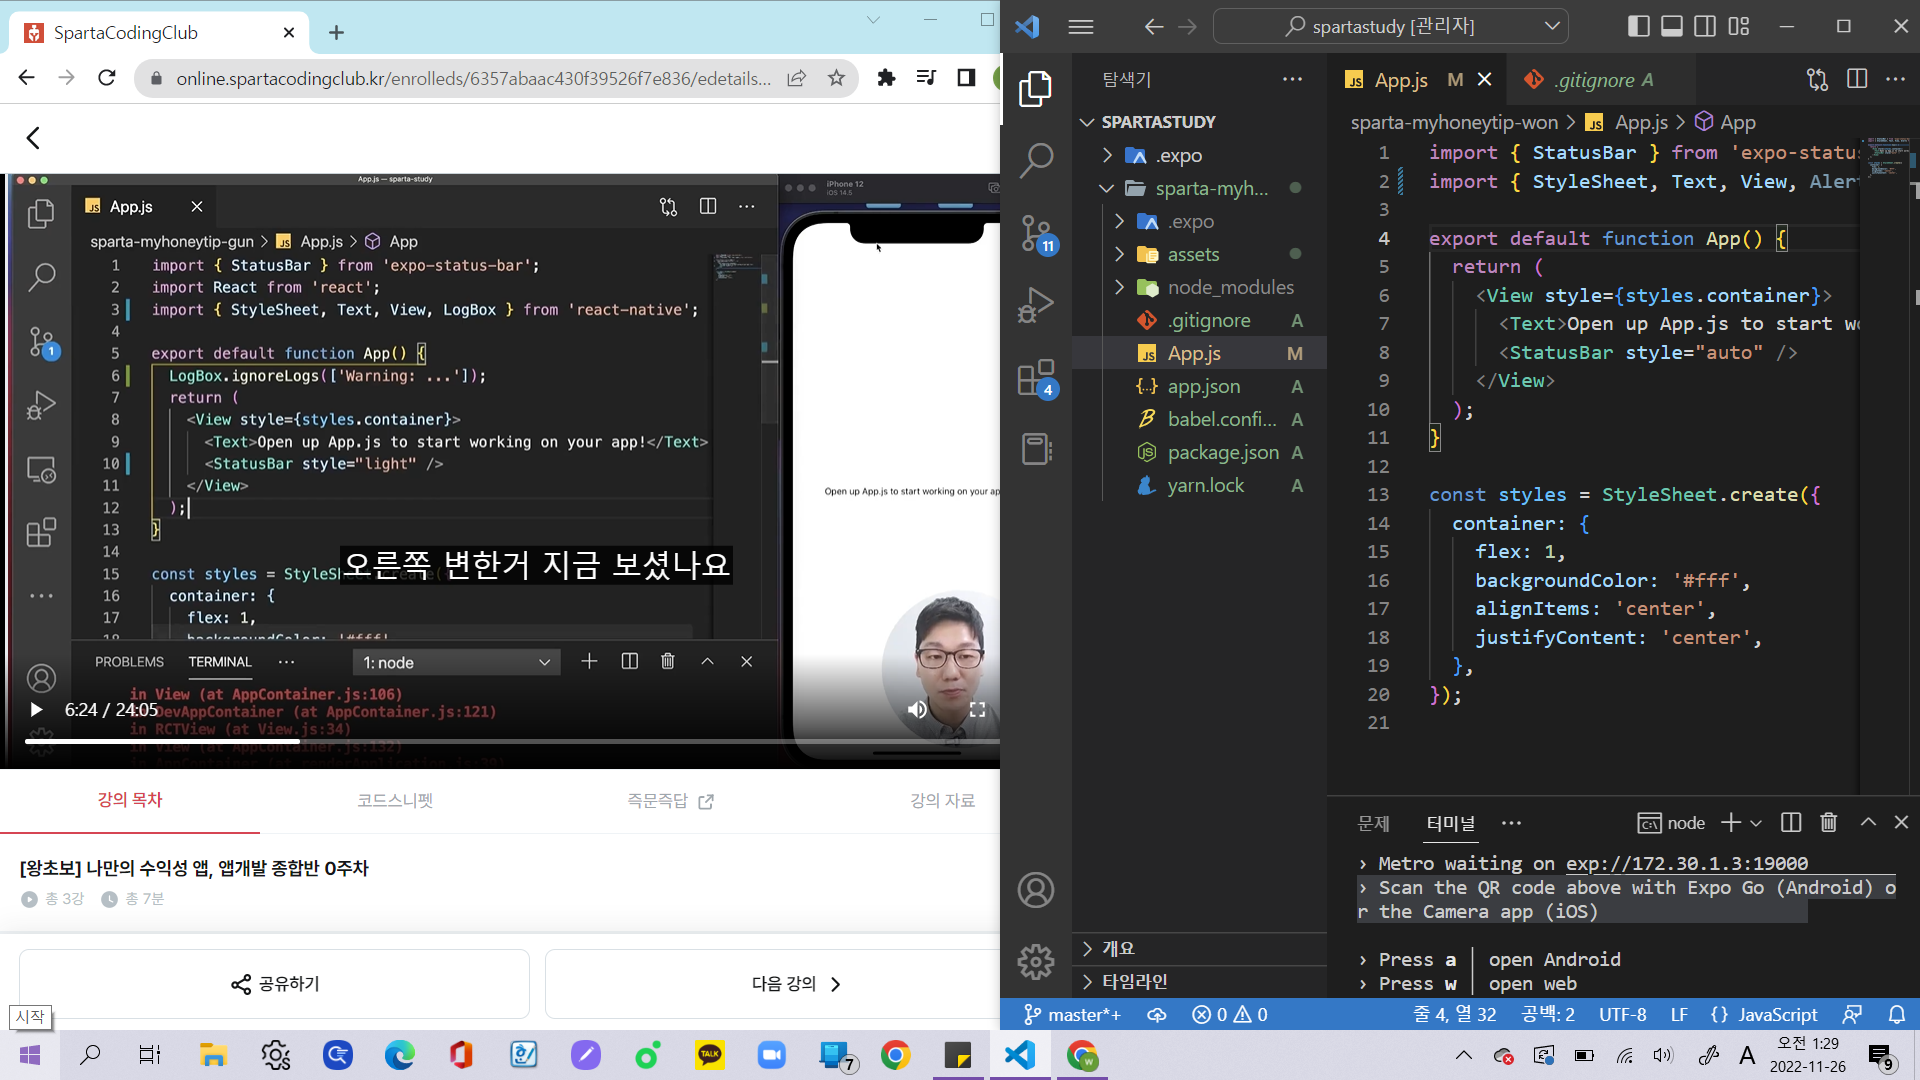Image resolution: width=1920 pixels, height=1080 pixels.
Task: Open Chrome extensions puzzle icon
Action: pyautogui.click(x=886, y=78)
